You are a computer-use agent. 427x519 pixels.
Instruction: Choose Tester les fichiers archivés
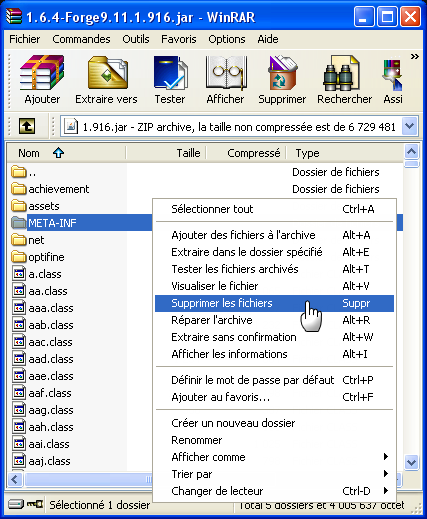click(x=274, y=269)
